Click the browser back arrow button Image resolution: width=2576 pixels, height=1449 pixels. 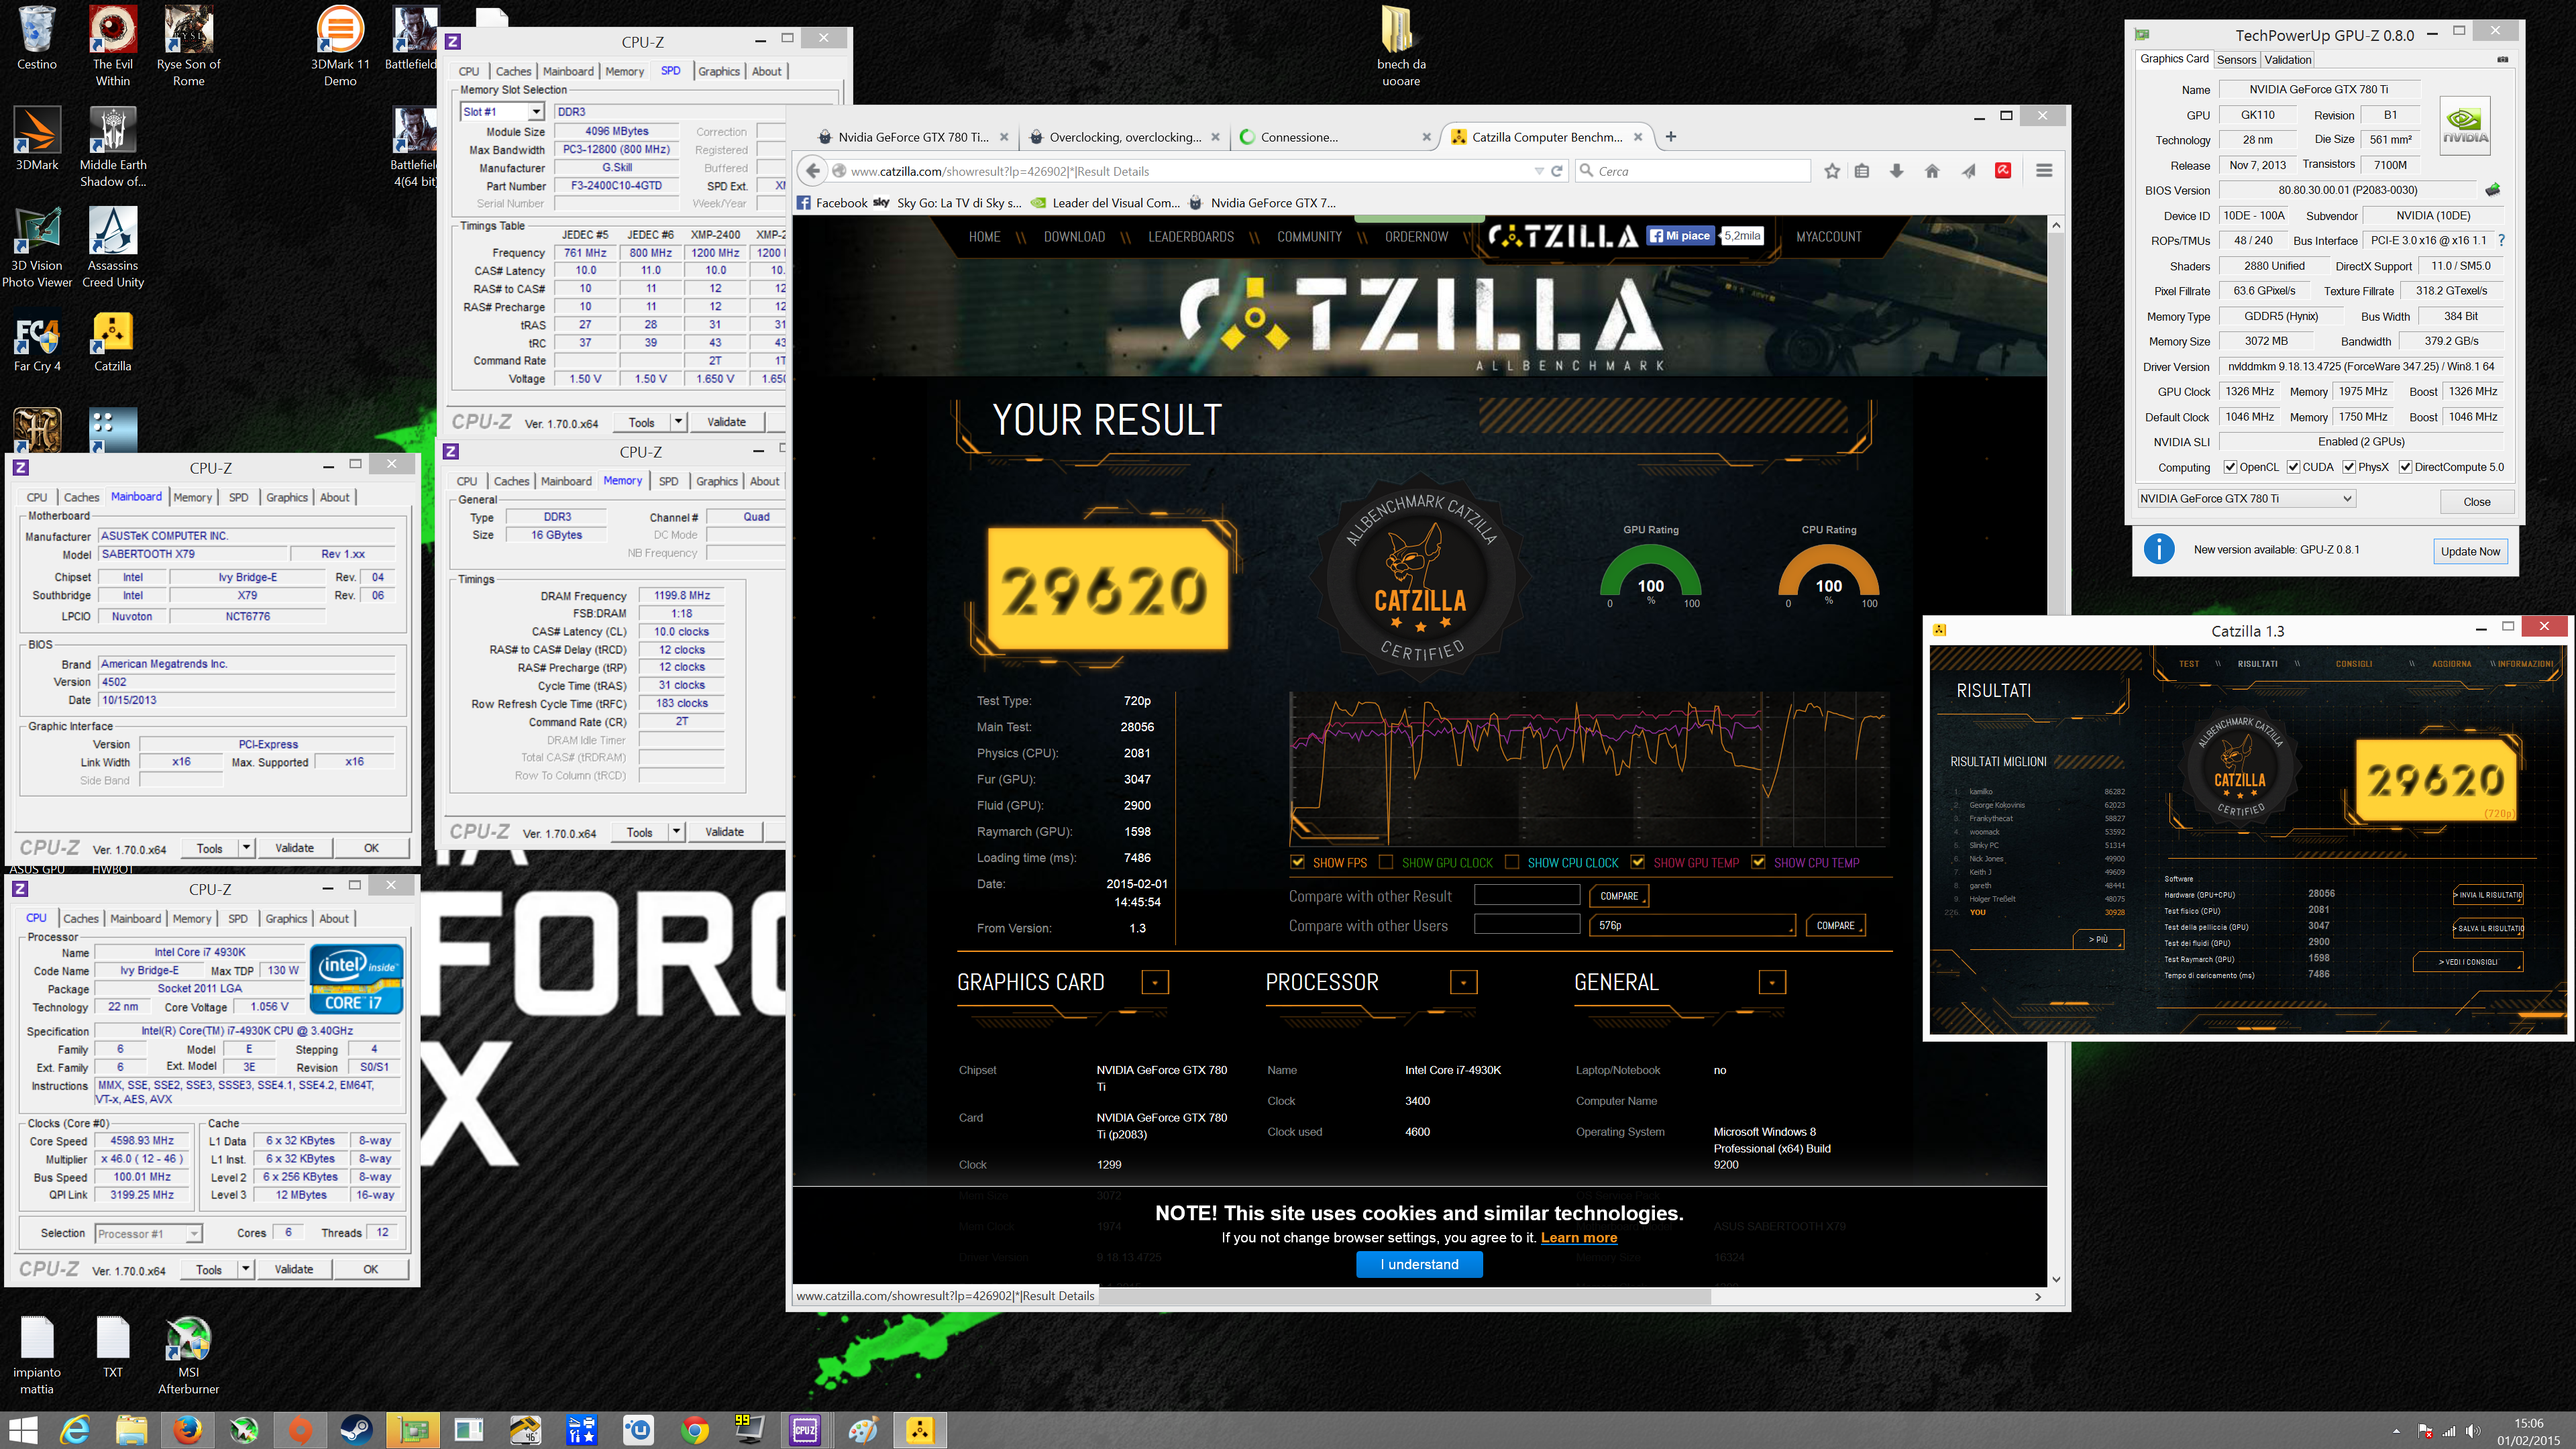[x=813, y=171]
